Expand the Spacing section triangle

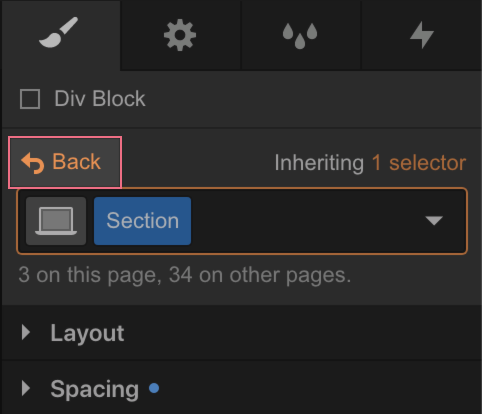tap(26, 388)
